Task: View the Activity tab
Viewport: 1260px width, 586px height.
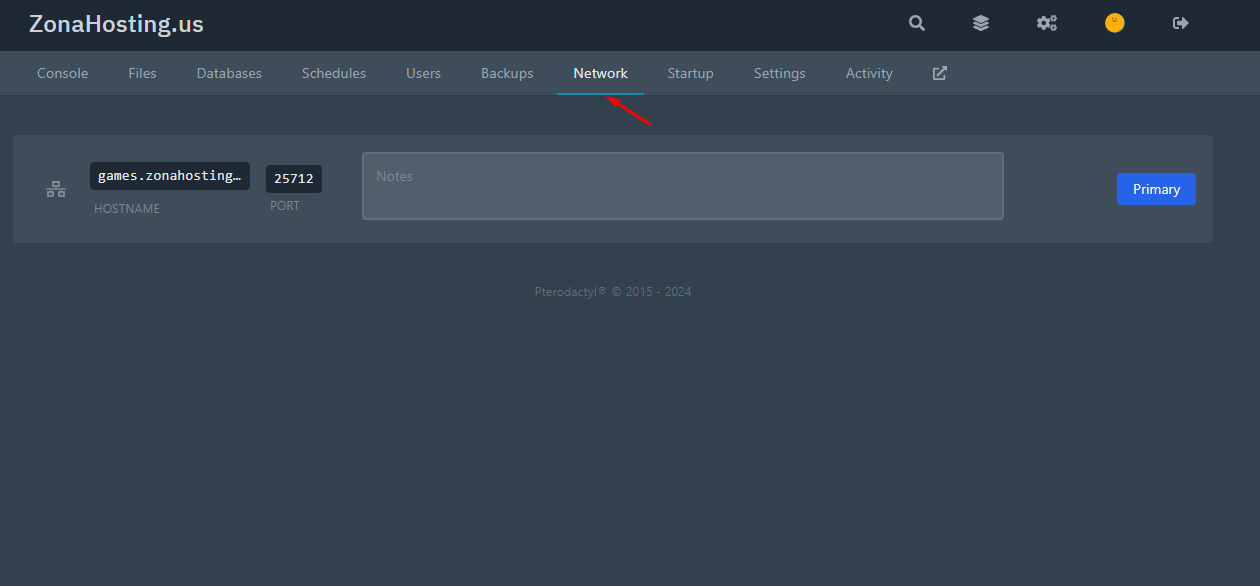Action: tap(868, 73)
